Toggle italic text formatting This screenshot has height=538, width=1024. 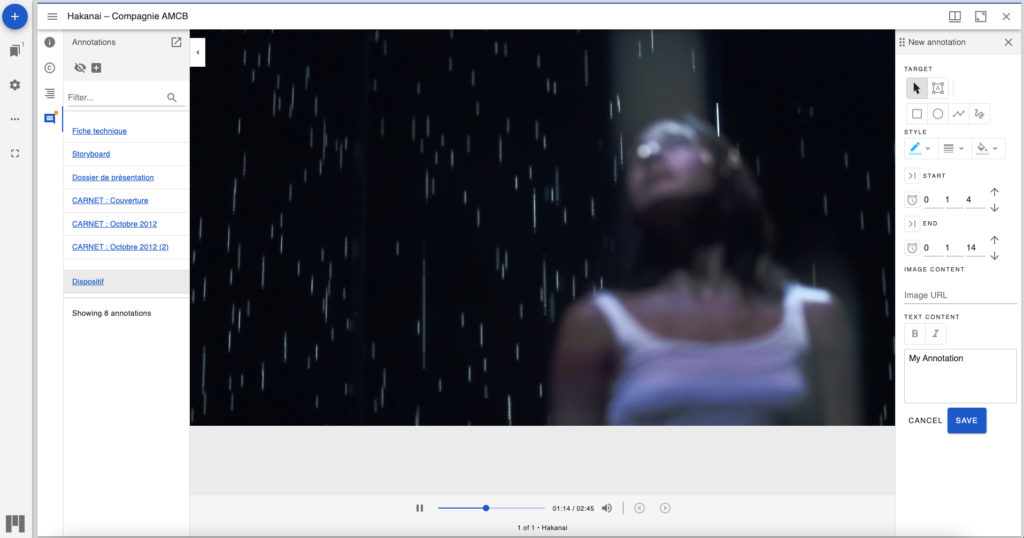point(936,334)
